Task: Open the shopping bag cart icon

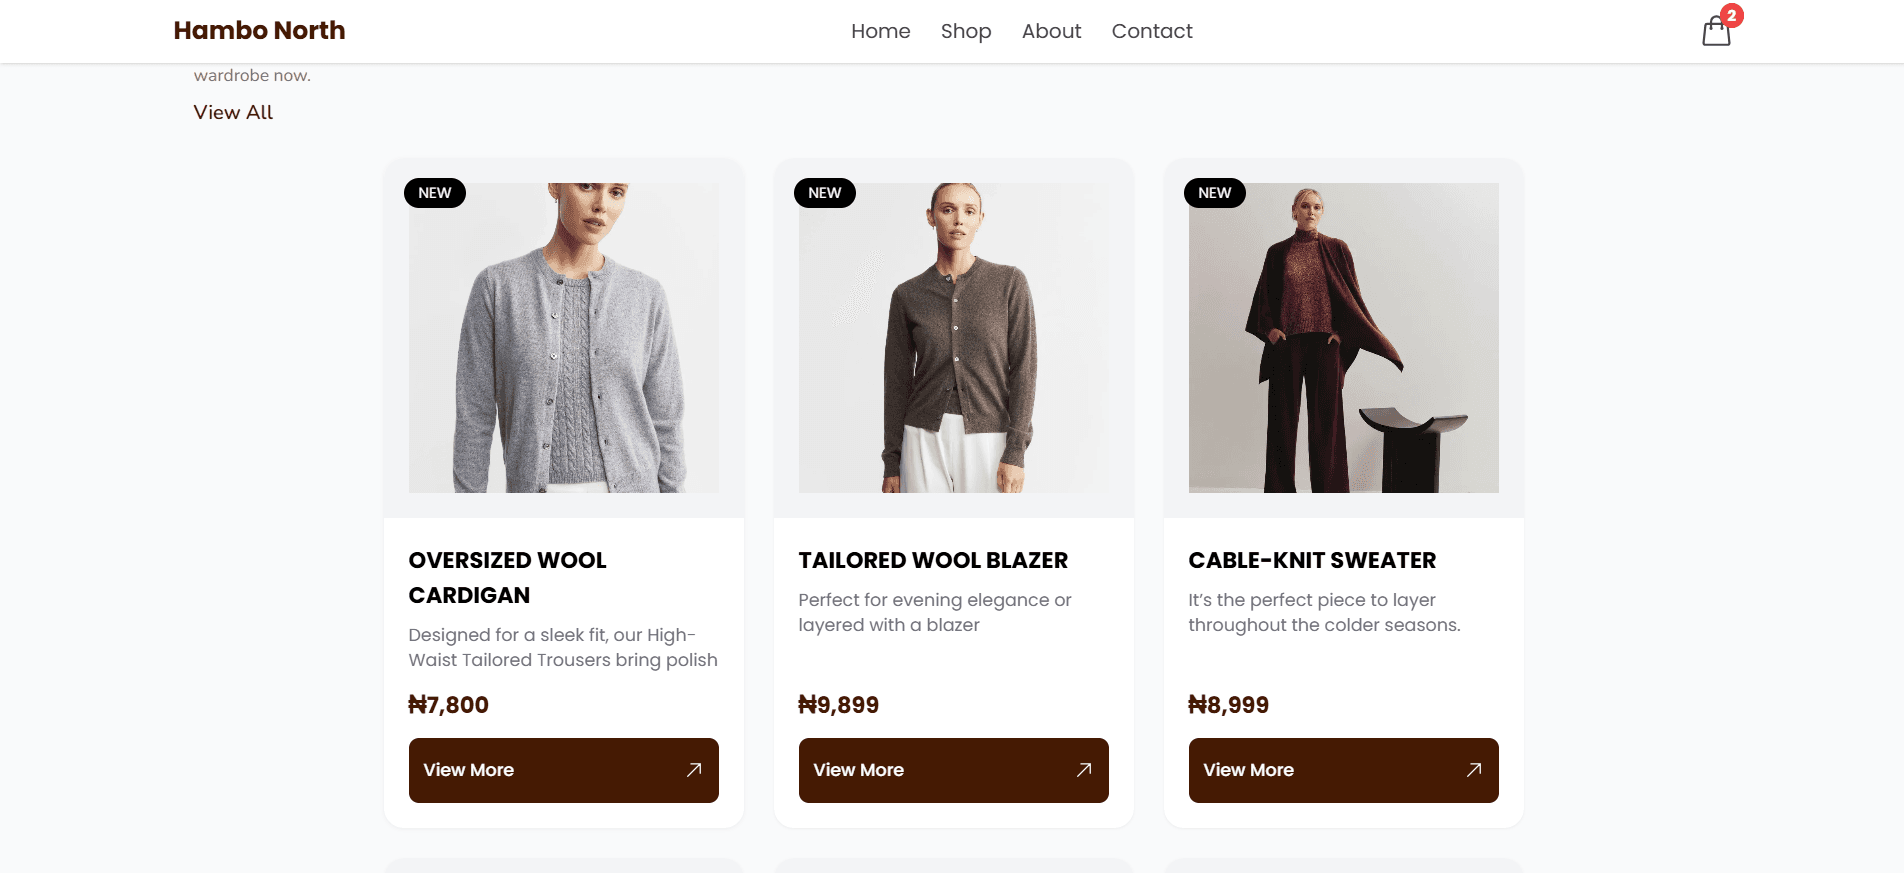Action: (1715, 33)
